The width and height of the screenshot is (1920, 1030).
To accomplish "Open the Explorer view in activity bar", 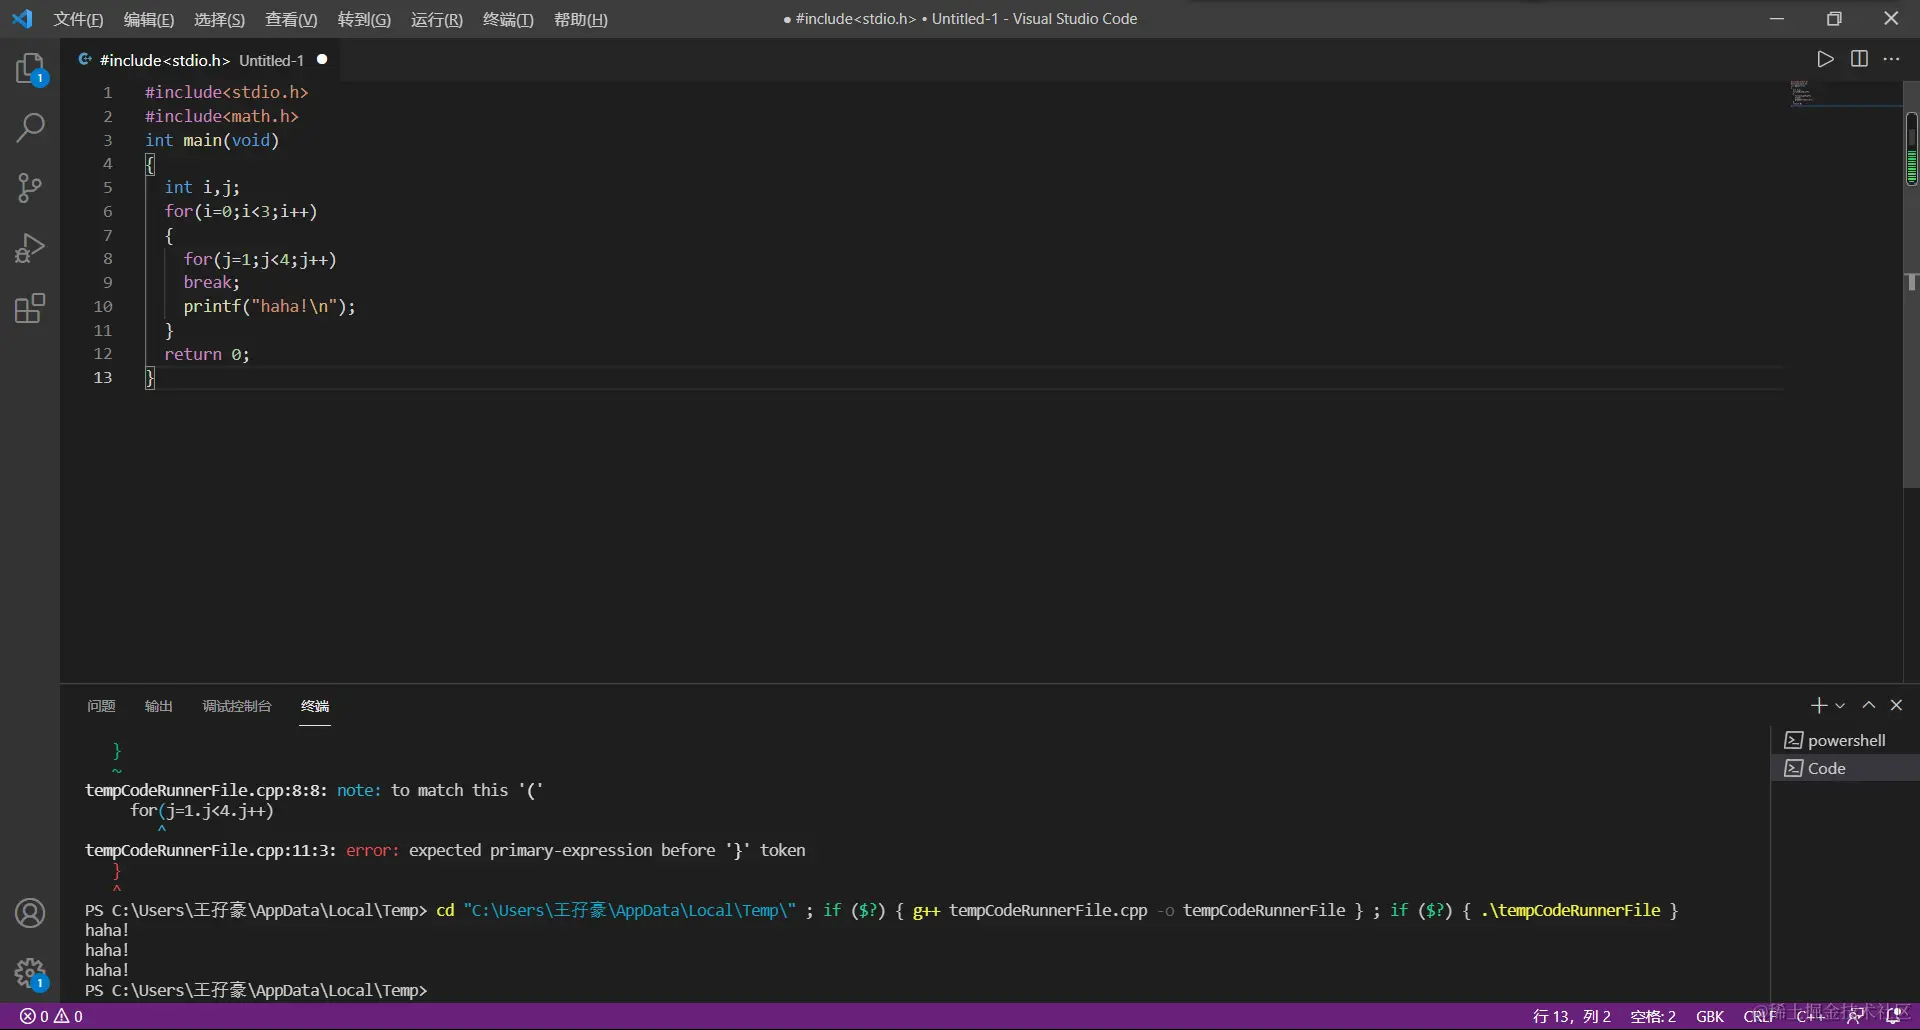I will pyautogui.click(x=30, y=69).
